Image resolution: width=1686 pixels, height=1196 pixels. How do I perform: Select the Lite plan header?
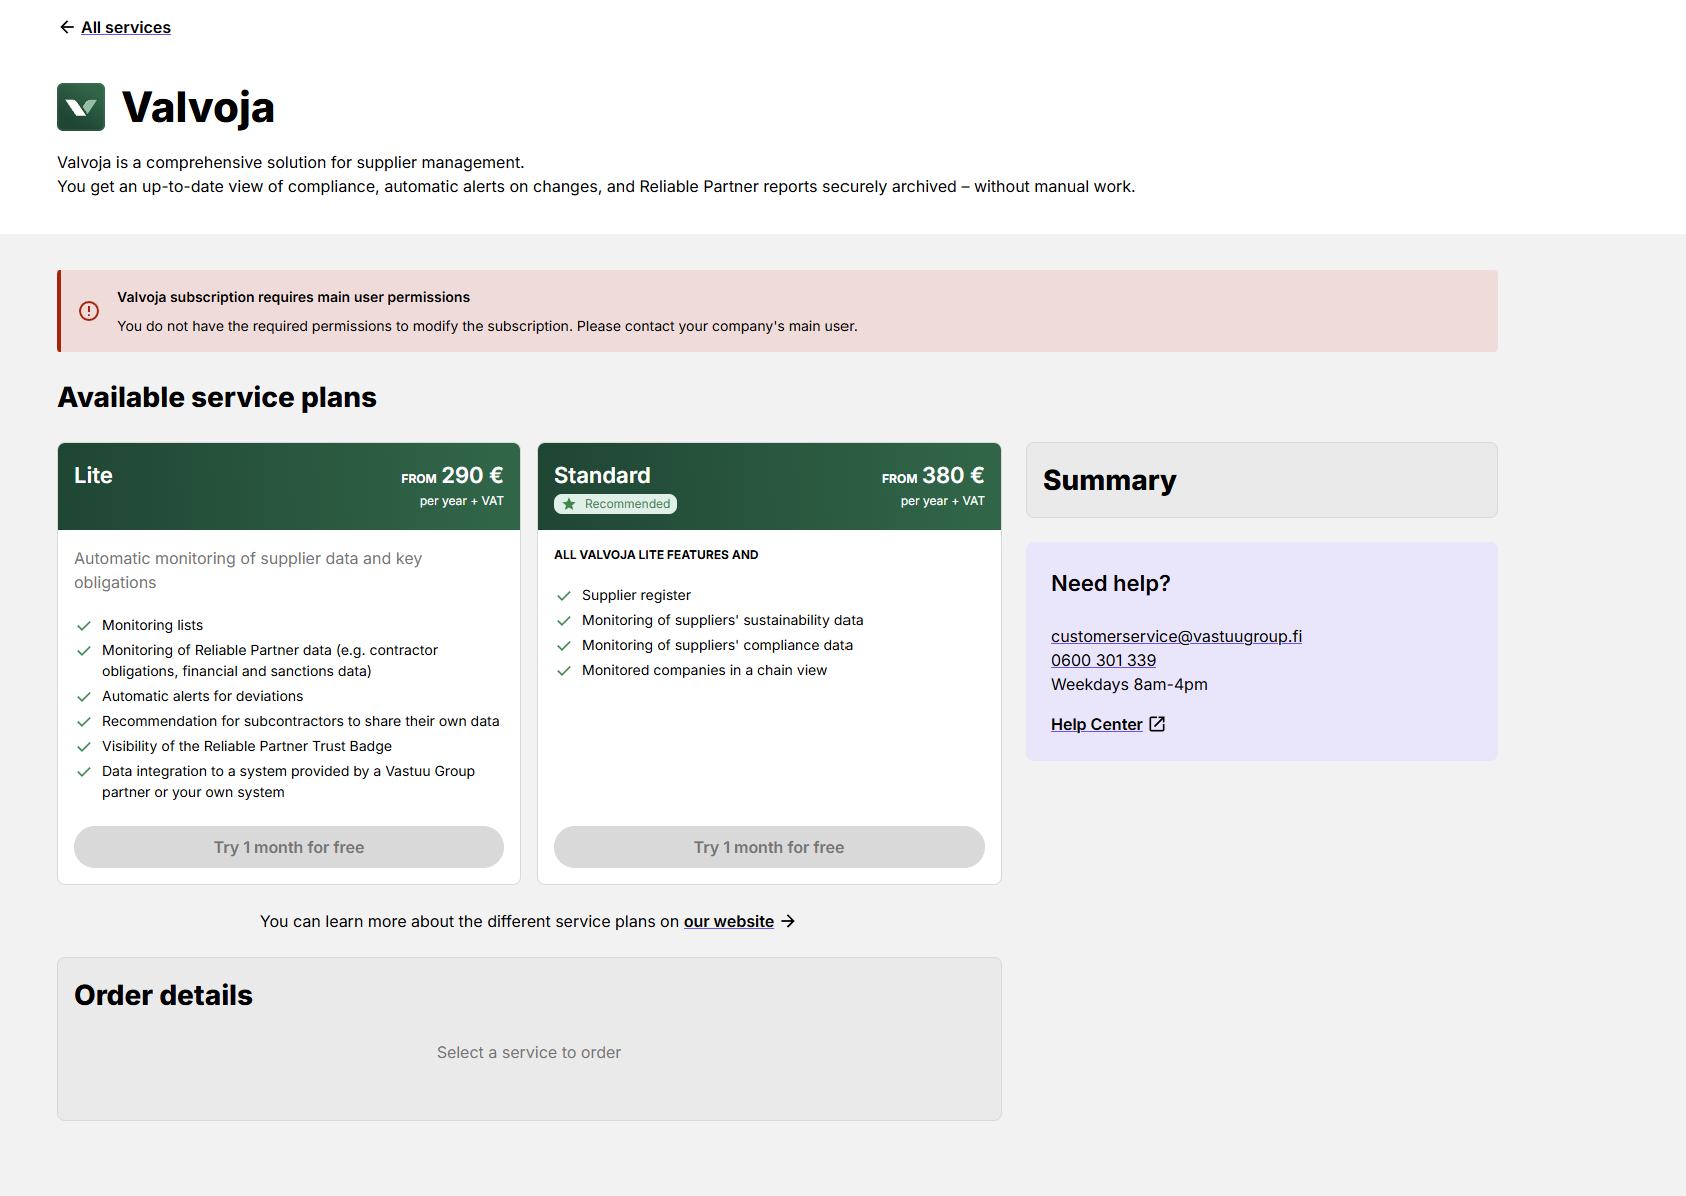coord(289,486)
